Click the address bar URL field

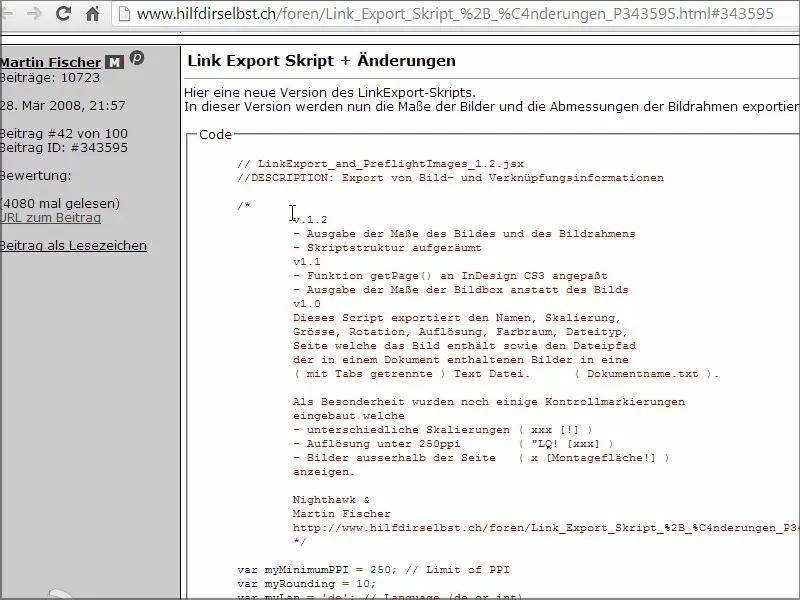point(455,14)
